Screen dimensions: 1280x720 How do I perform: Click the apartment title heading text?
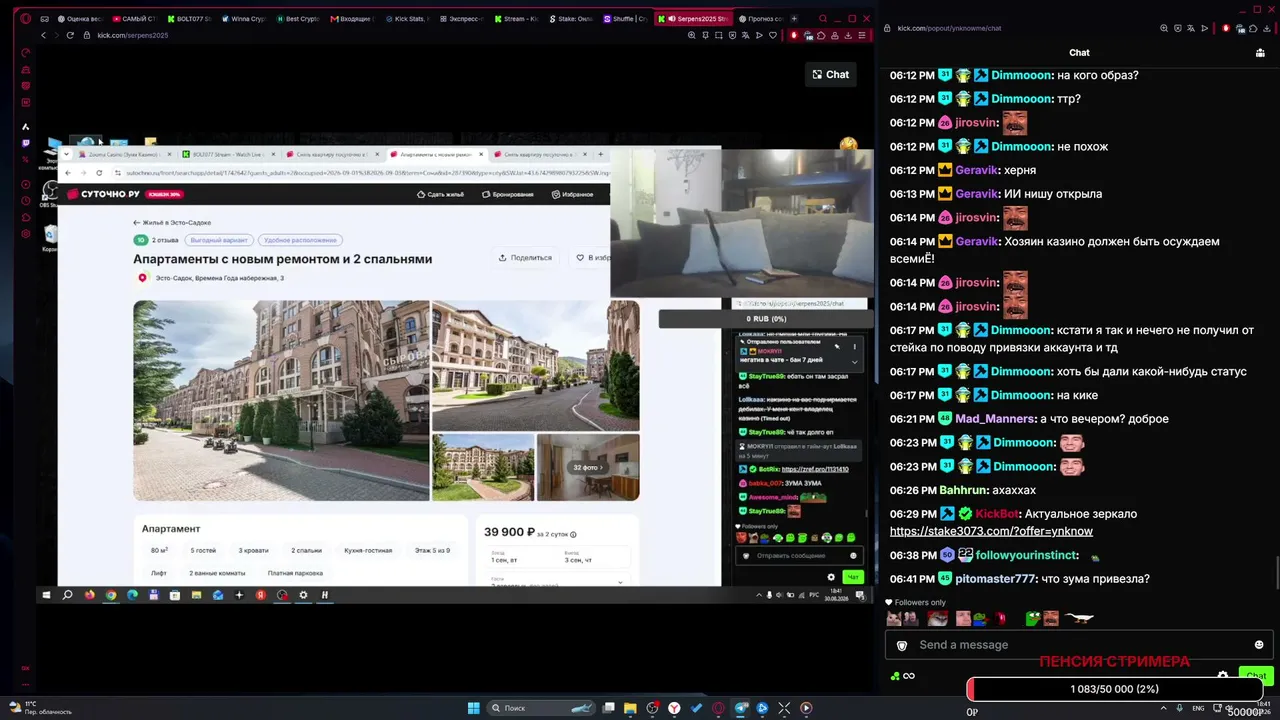[283, 259]
